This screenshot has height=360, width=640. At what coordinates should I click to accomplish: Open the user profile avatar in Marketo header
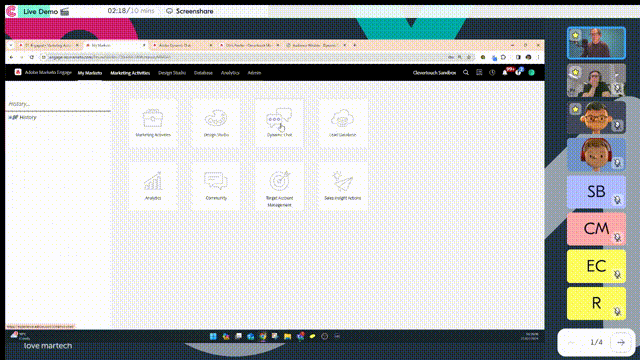[531, 73]
